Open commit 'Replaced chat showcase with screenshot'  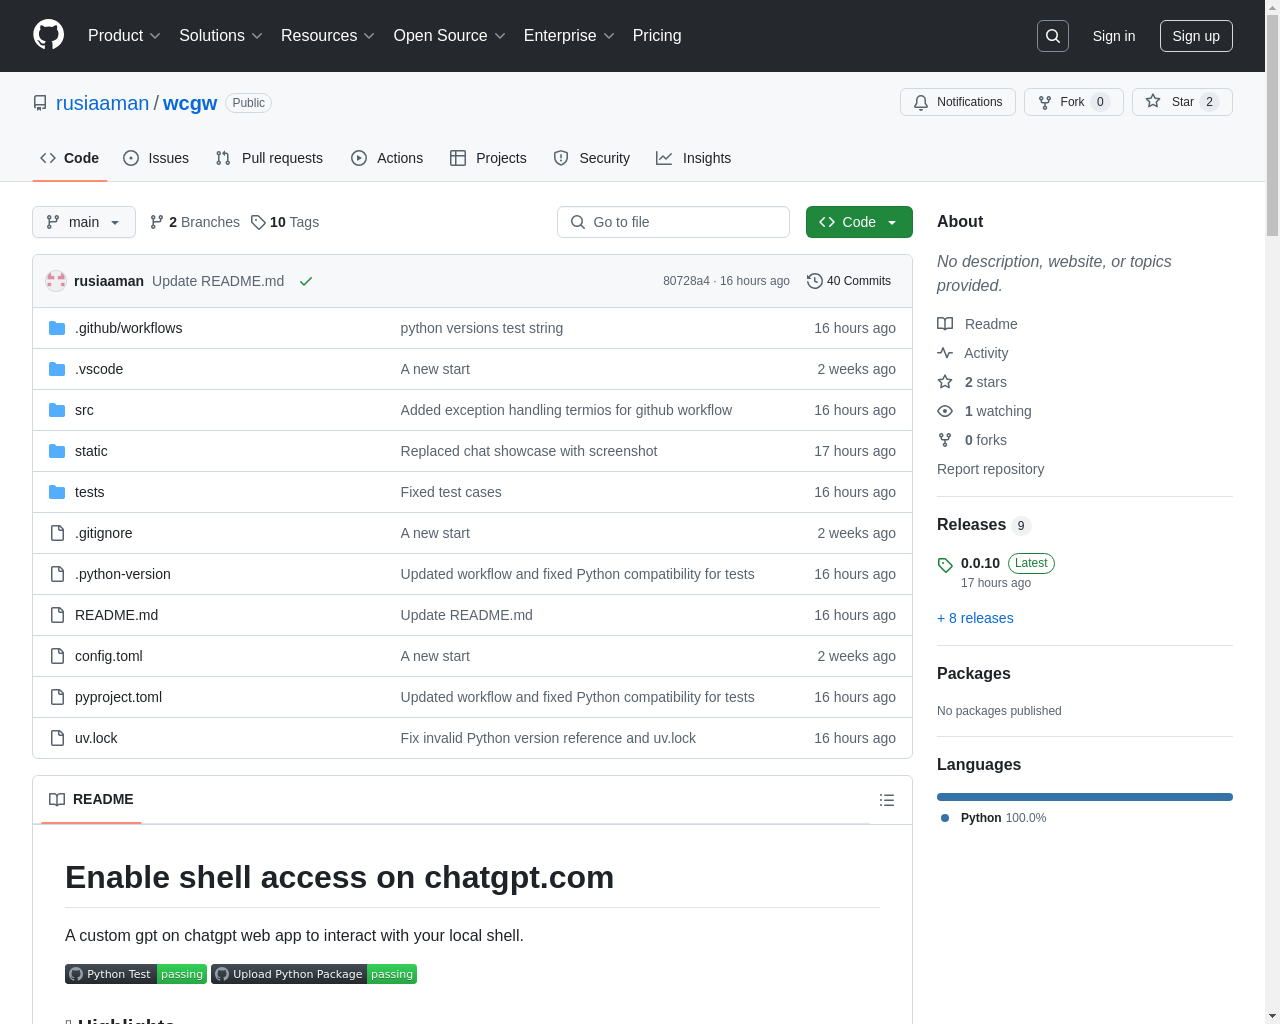click(529, 451)
